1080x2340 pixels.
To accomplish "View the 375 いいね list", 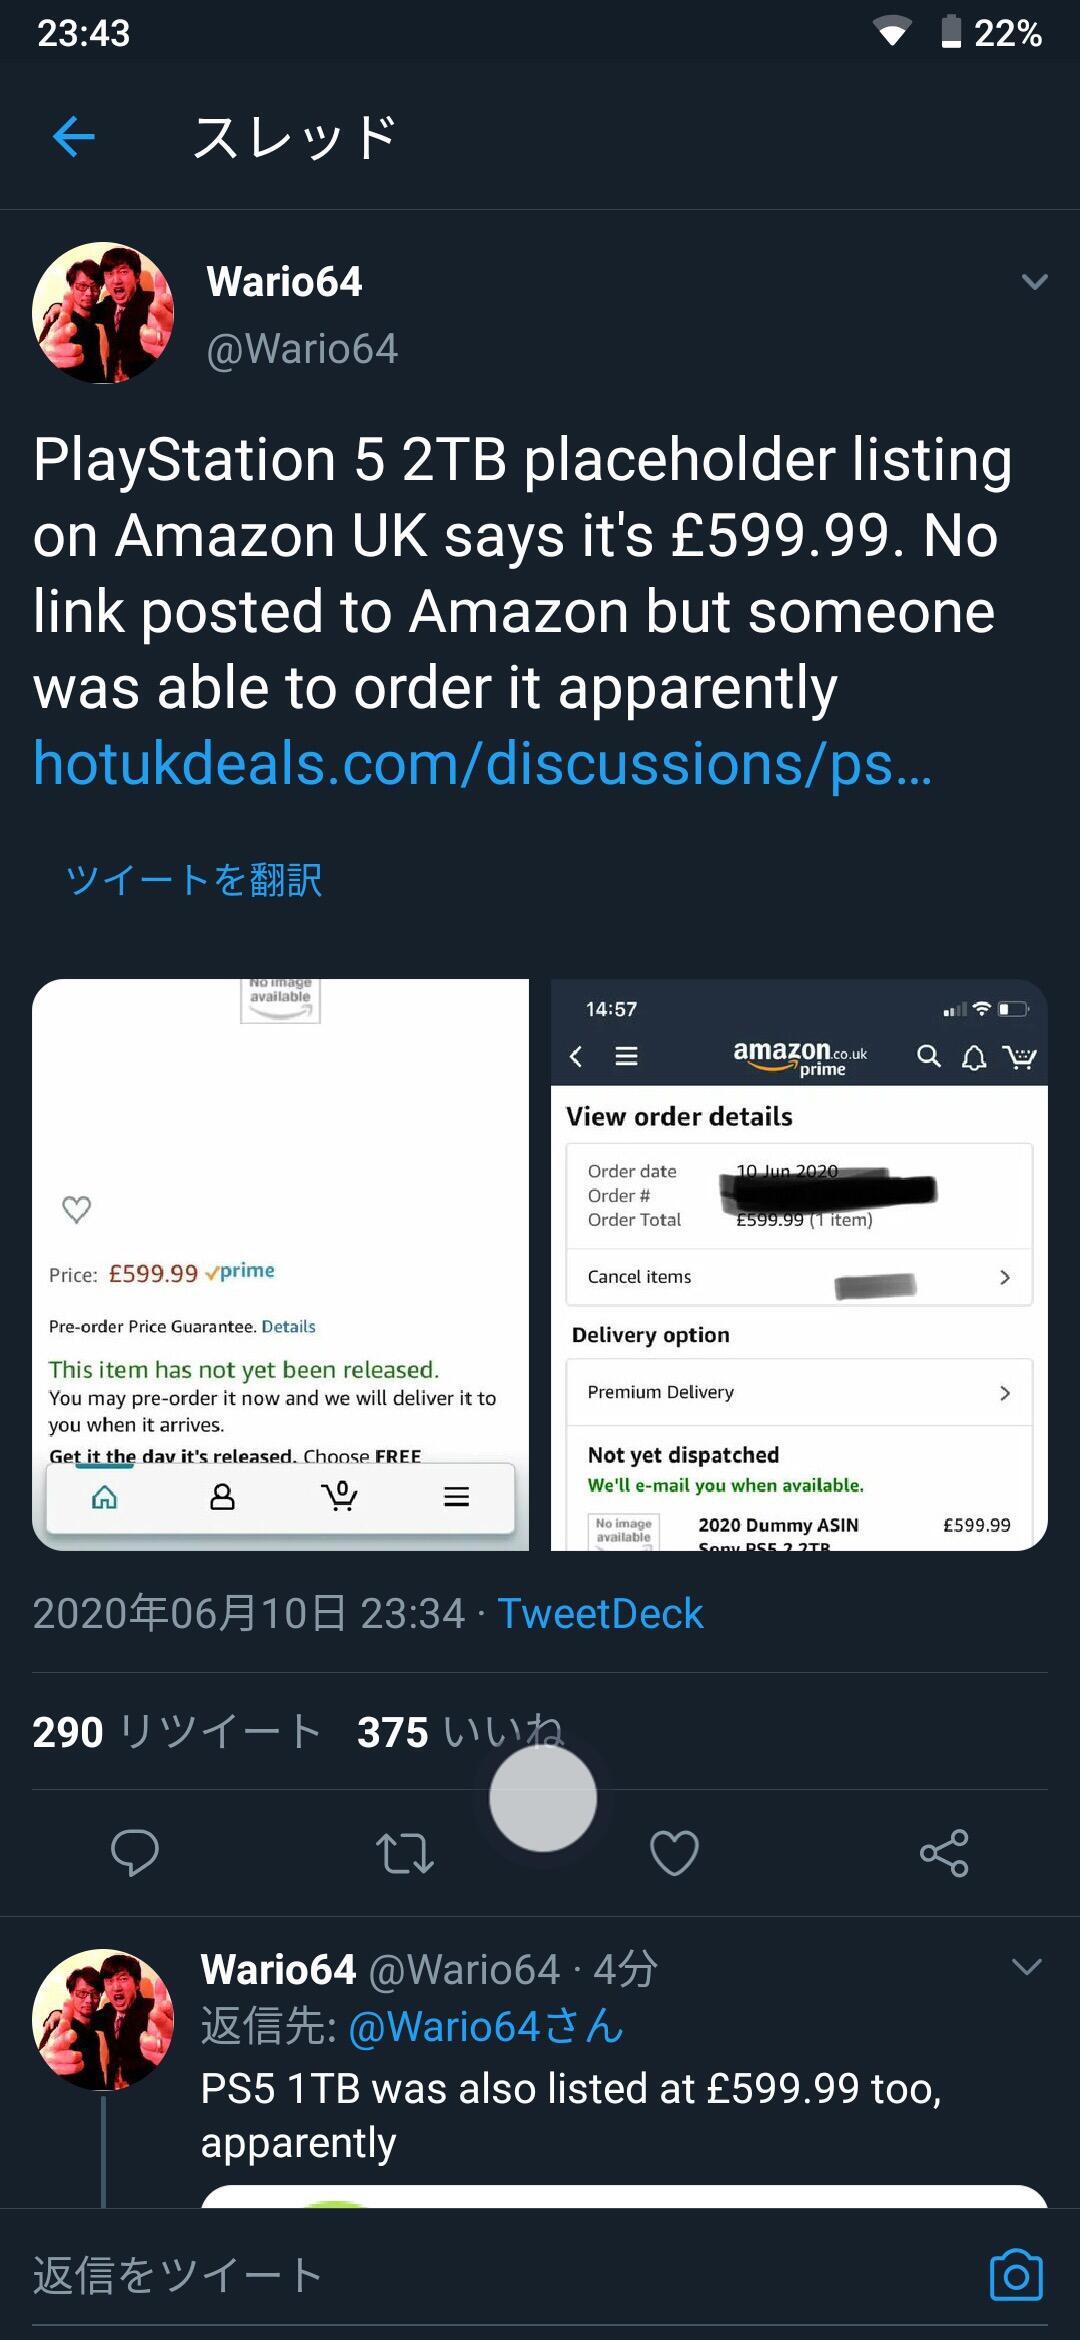I will pyautogui.click(x=460, y=1732).
